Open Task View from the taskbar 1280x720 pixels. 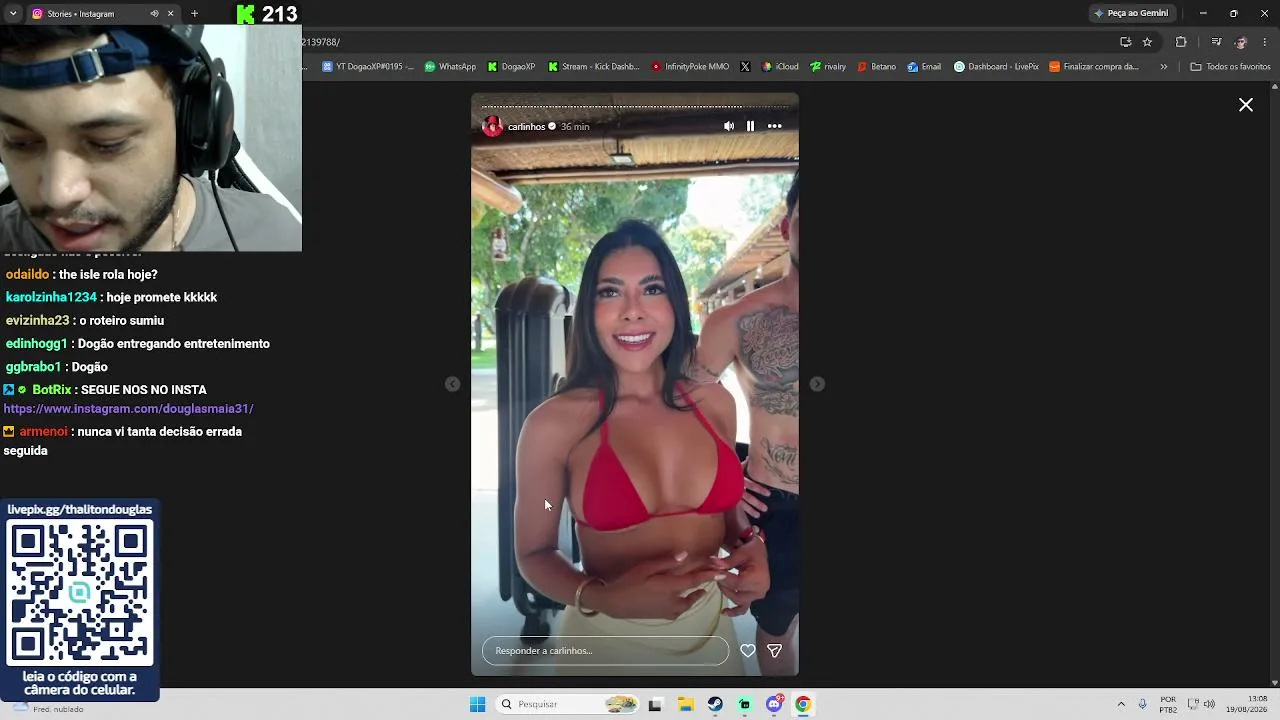click(655, 704)
